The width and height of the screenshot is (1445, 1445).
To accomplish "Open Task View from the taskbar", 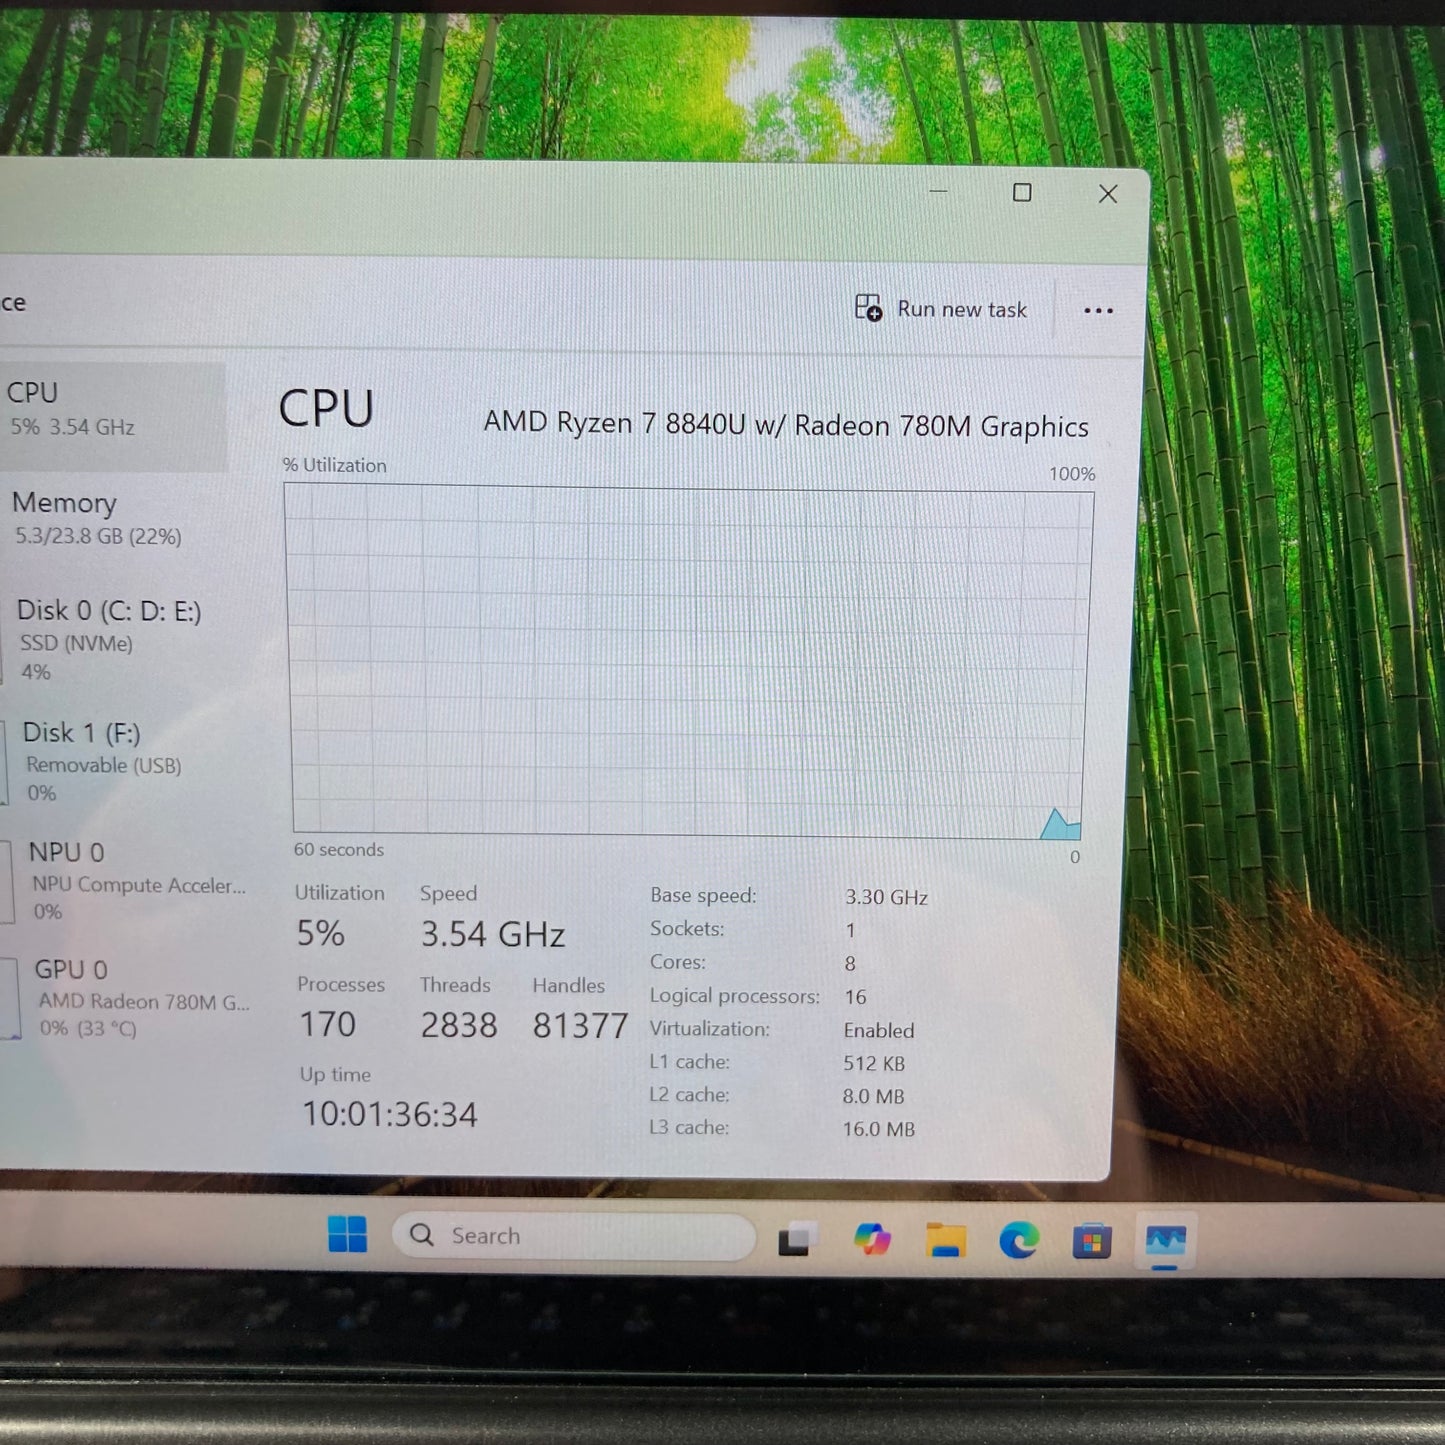I will (797, 1239).
